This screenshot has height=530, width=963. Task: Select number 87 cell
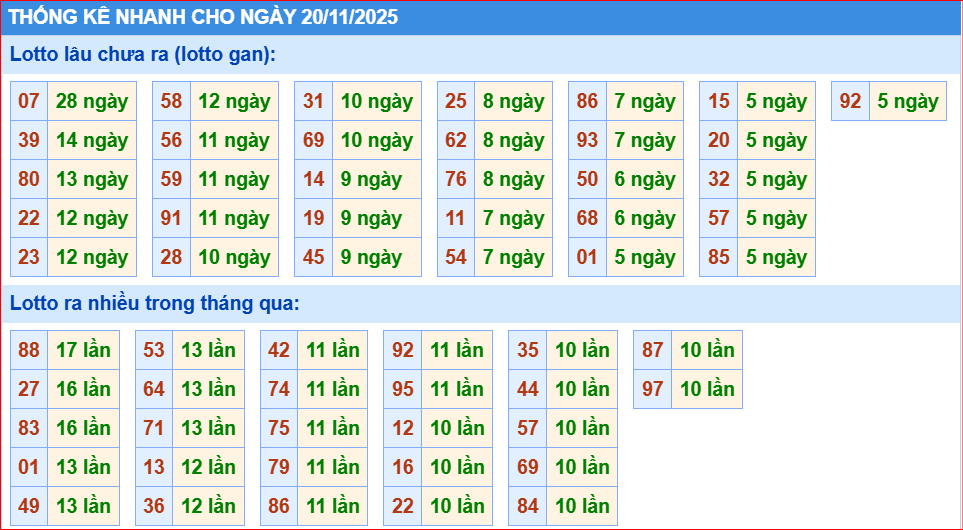click(x=653, y=351)
